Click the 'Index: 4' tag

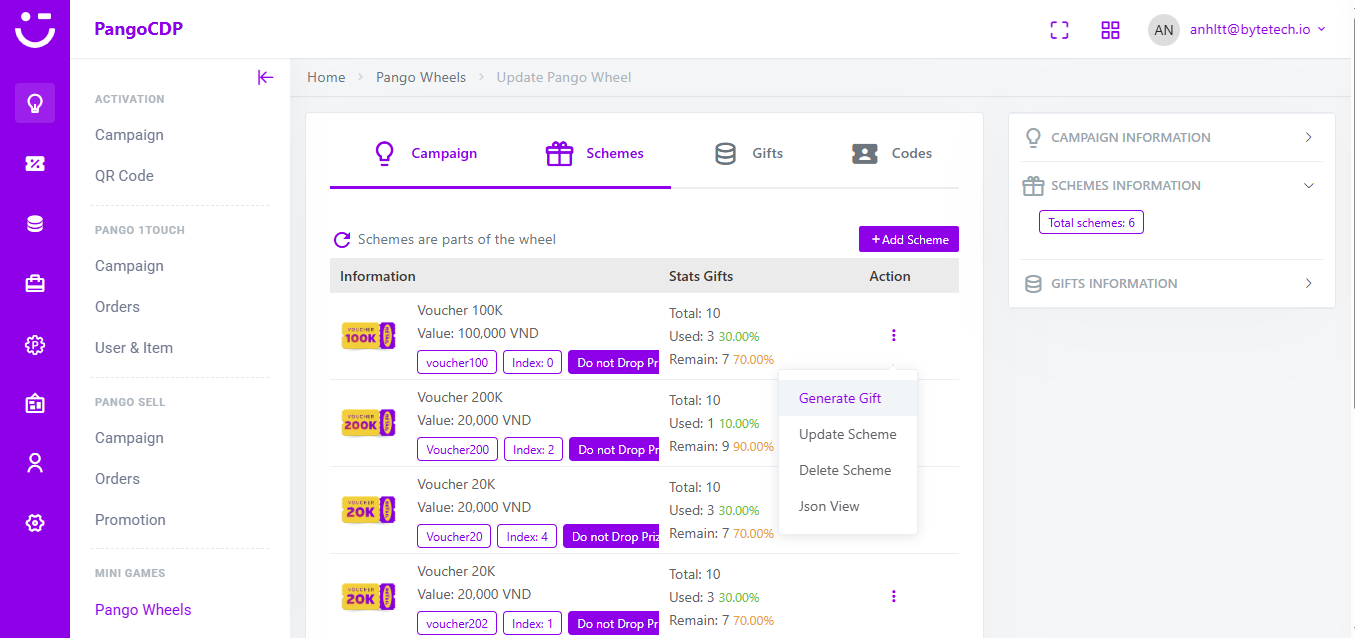527,536
